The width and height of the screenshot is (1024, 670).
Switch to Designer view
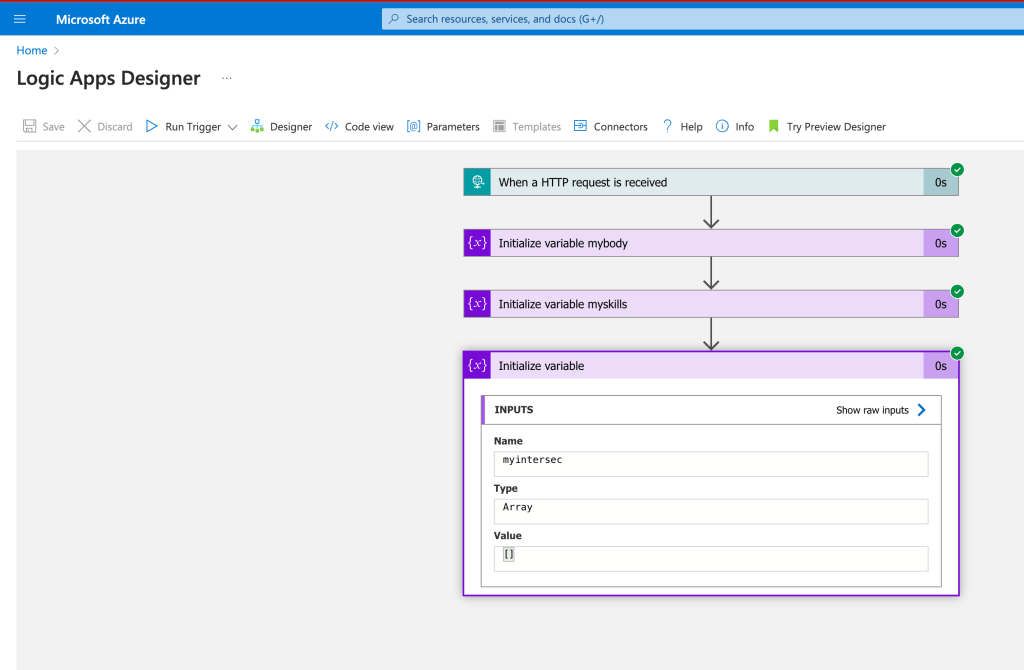click(281, 126)
